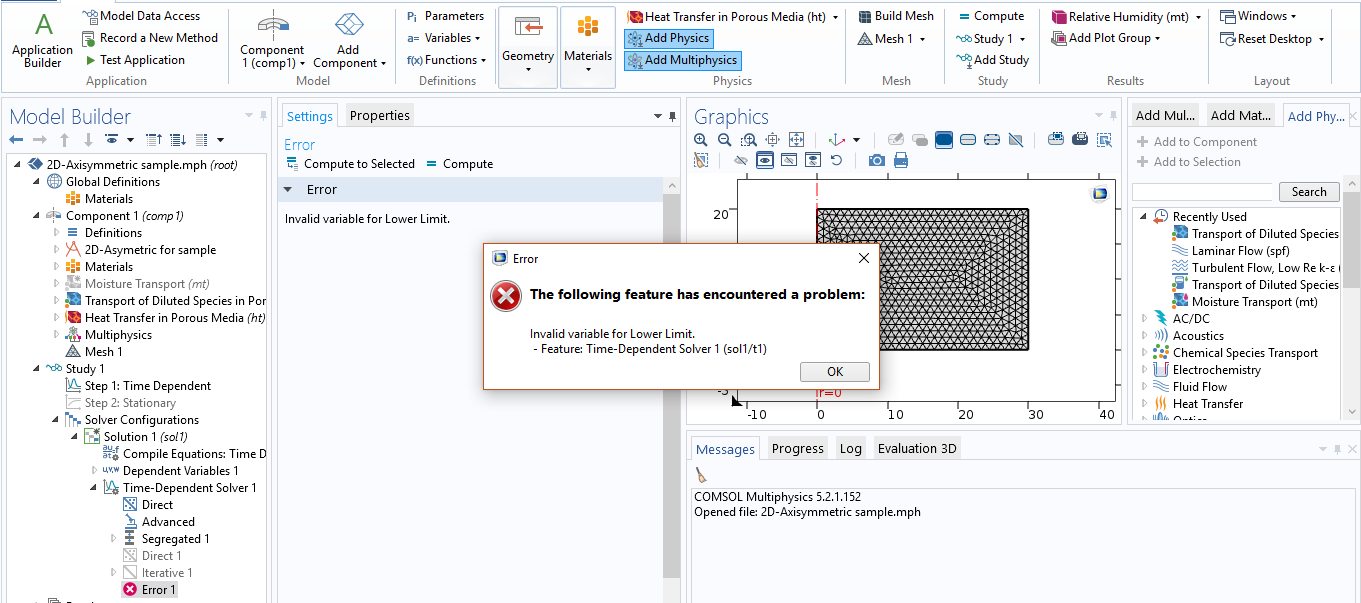Switch to the Properties tab
The width and height of the screenshot is (1361, 603).
379,116
